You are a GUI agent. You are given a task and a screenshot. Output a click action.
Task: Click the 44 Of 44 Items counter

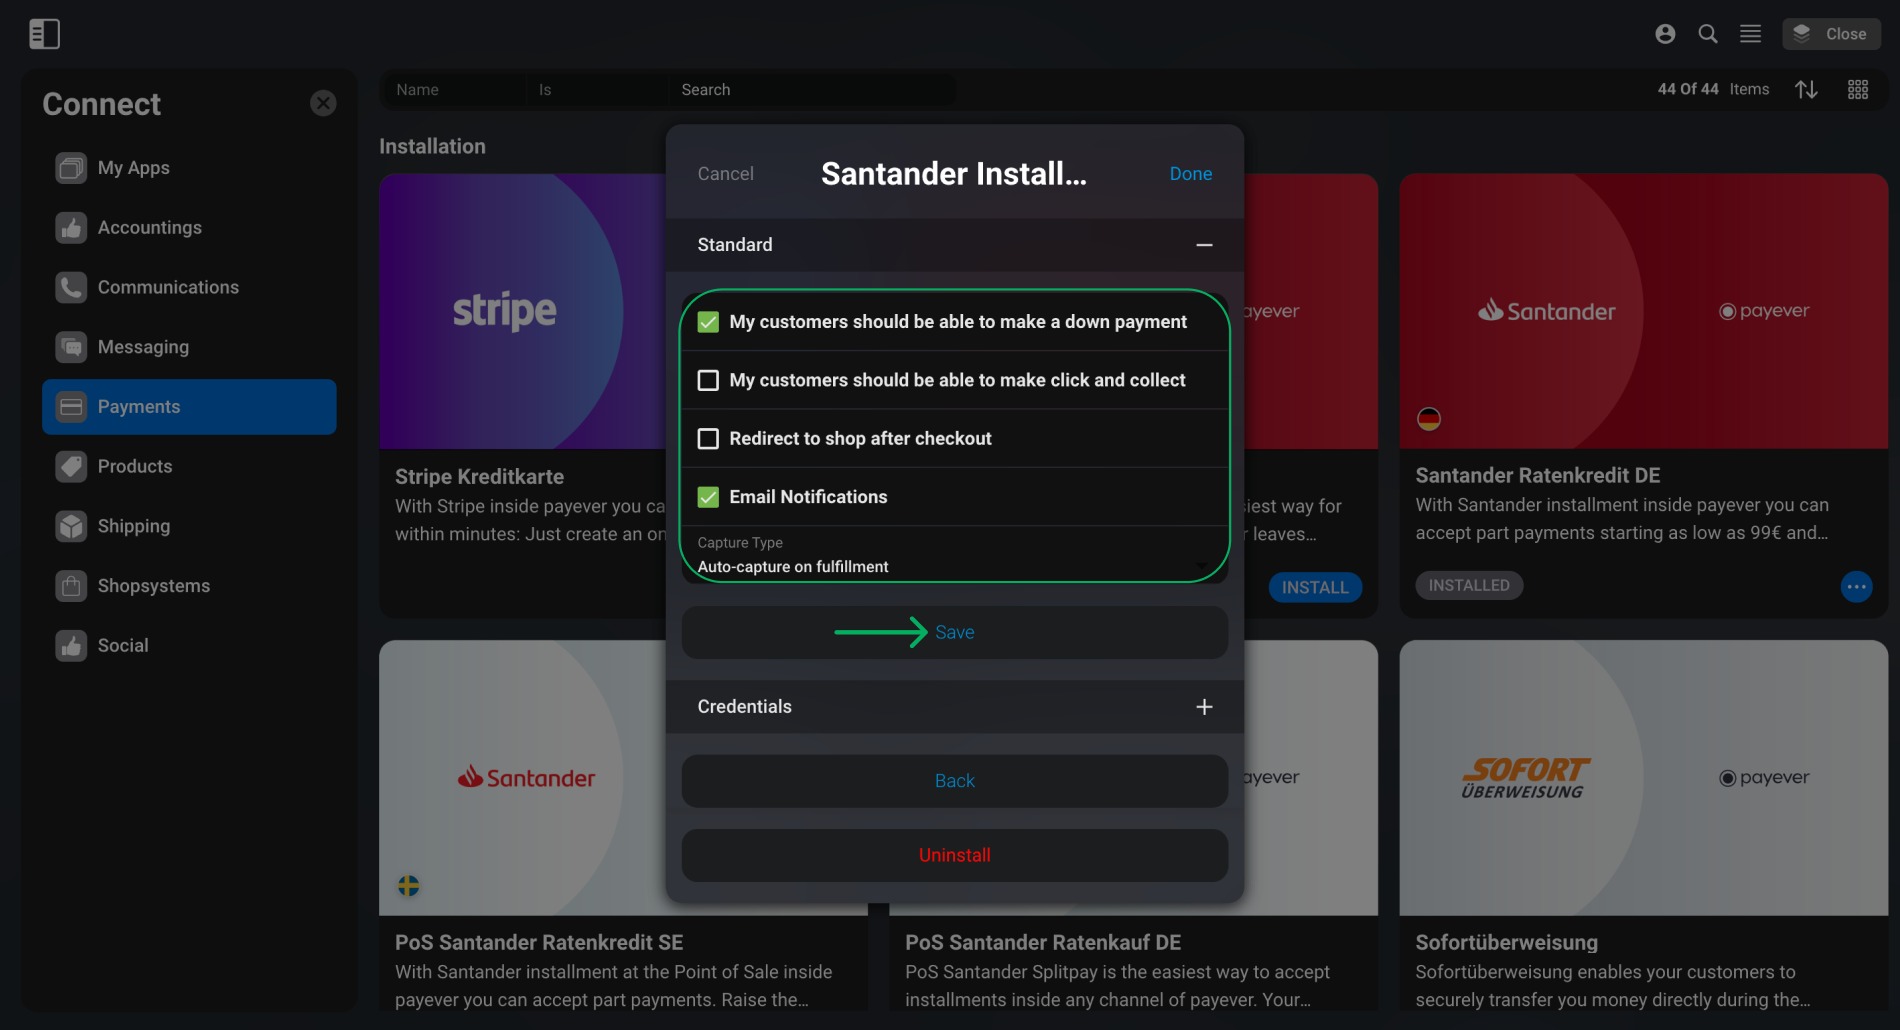(x=1713, y=89)
